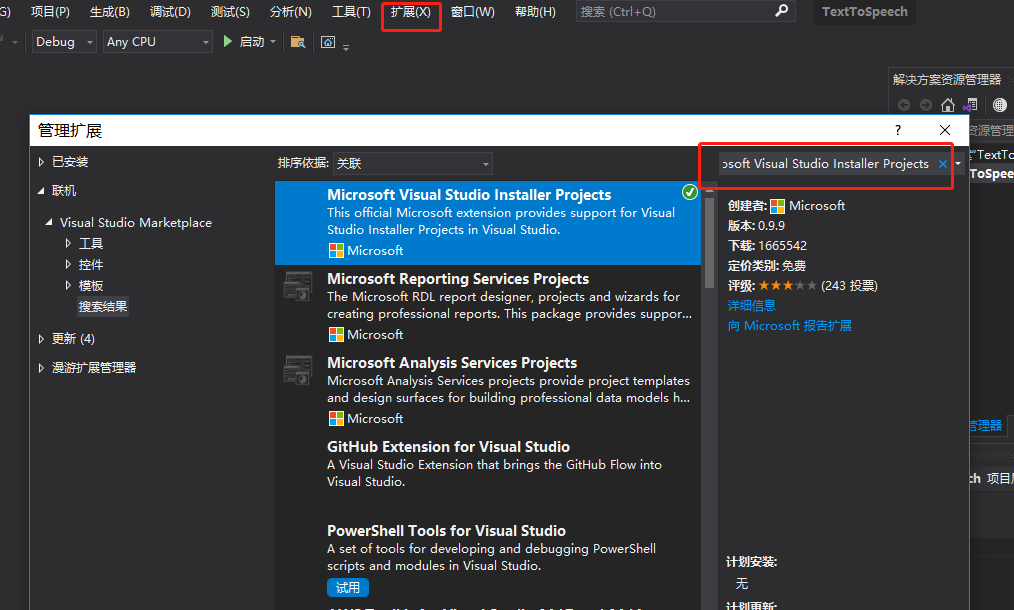Open the 调试(D) menu
The width and height of the screenshot is (1014, 610).
[x=170, y=12]
